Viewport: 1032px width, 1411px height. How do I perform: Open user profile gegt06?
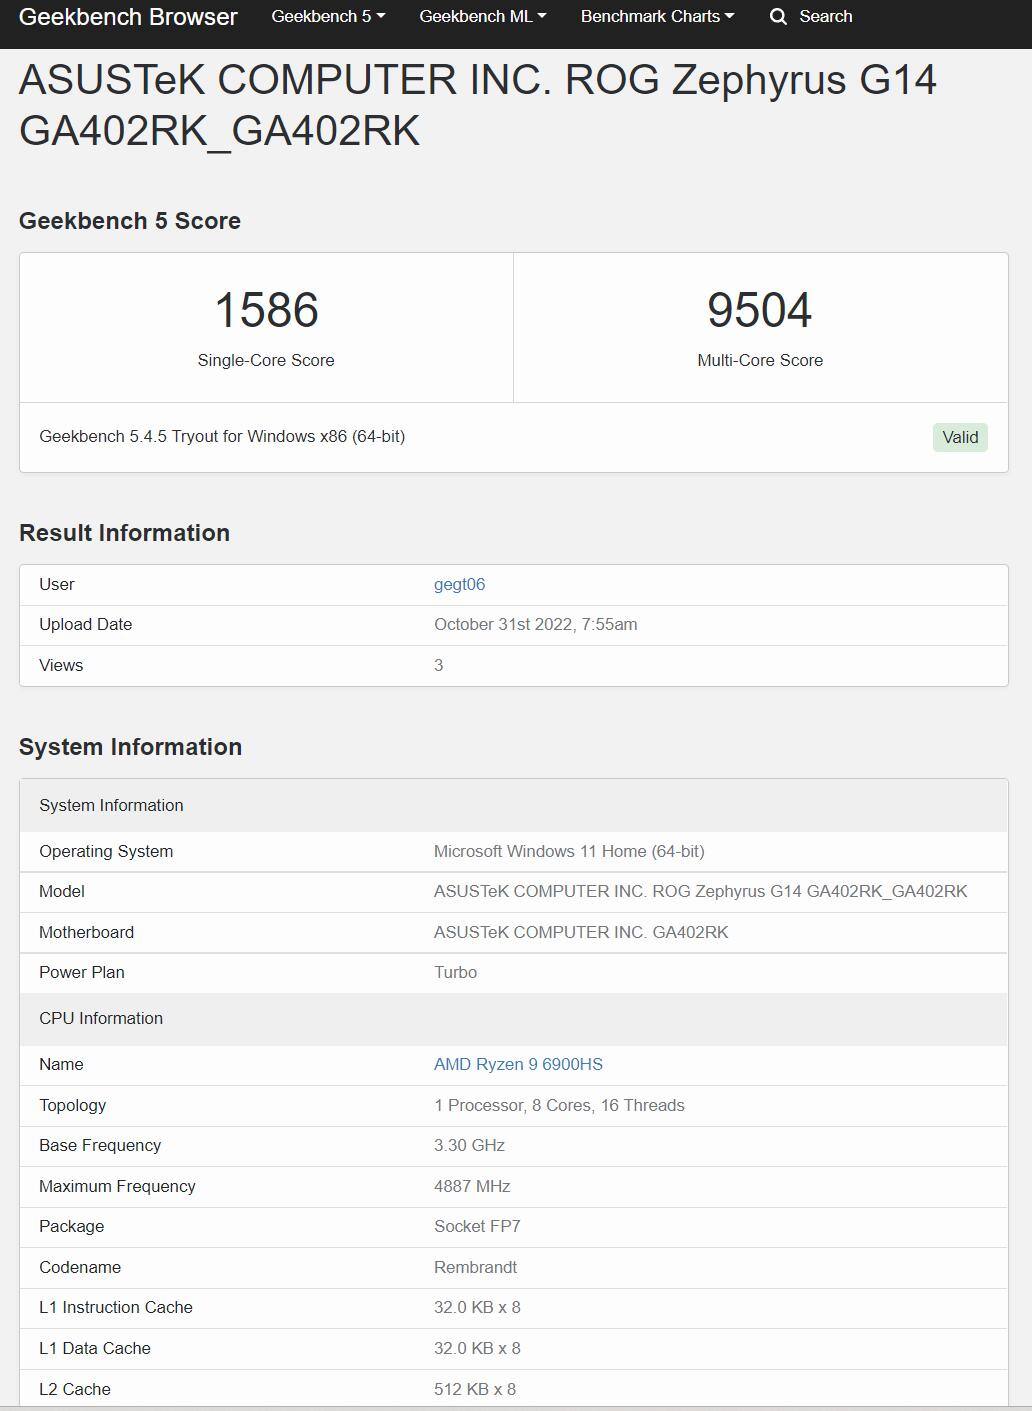click(x=459, y=584)
